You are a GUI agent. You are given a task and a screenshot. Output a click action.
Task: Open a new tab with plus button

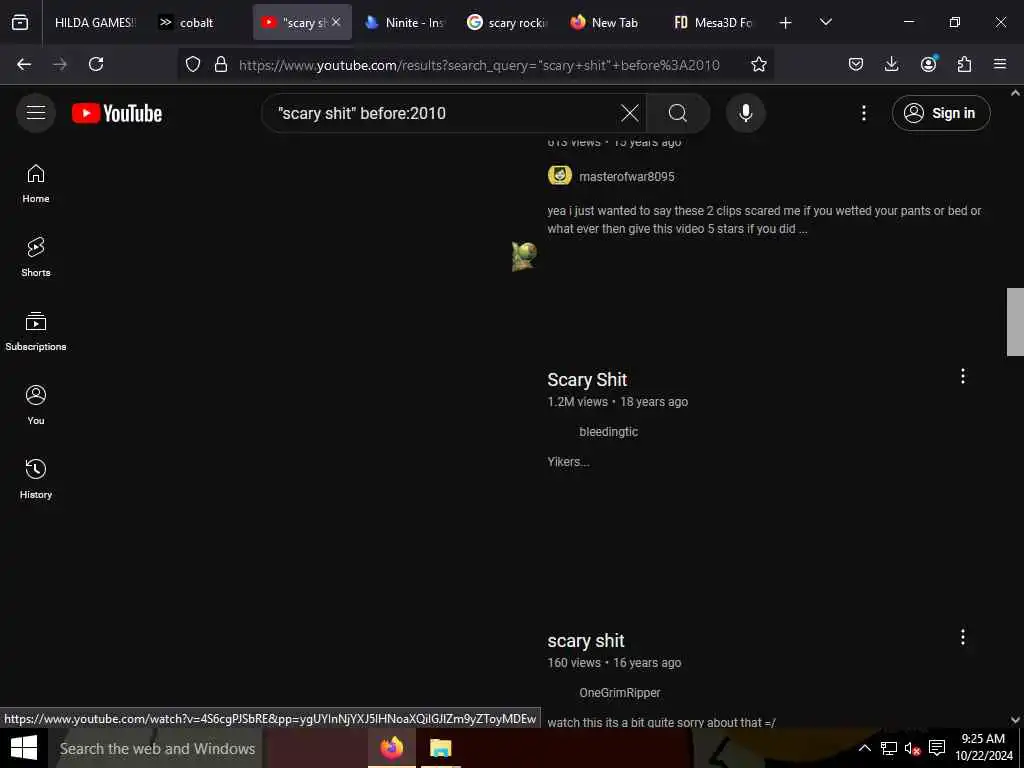pos(786,22)
